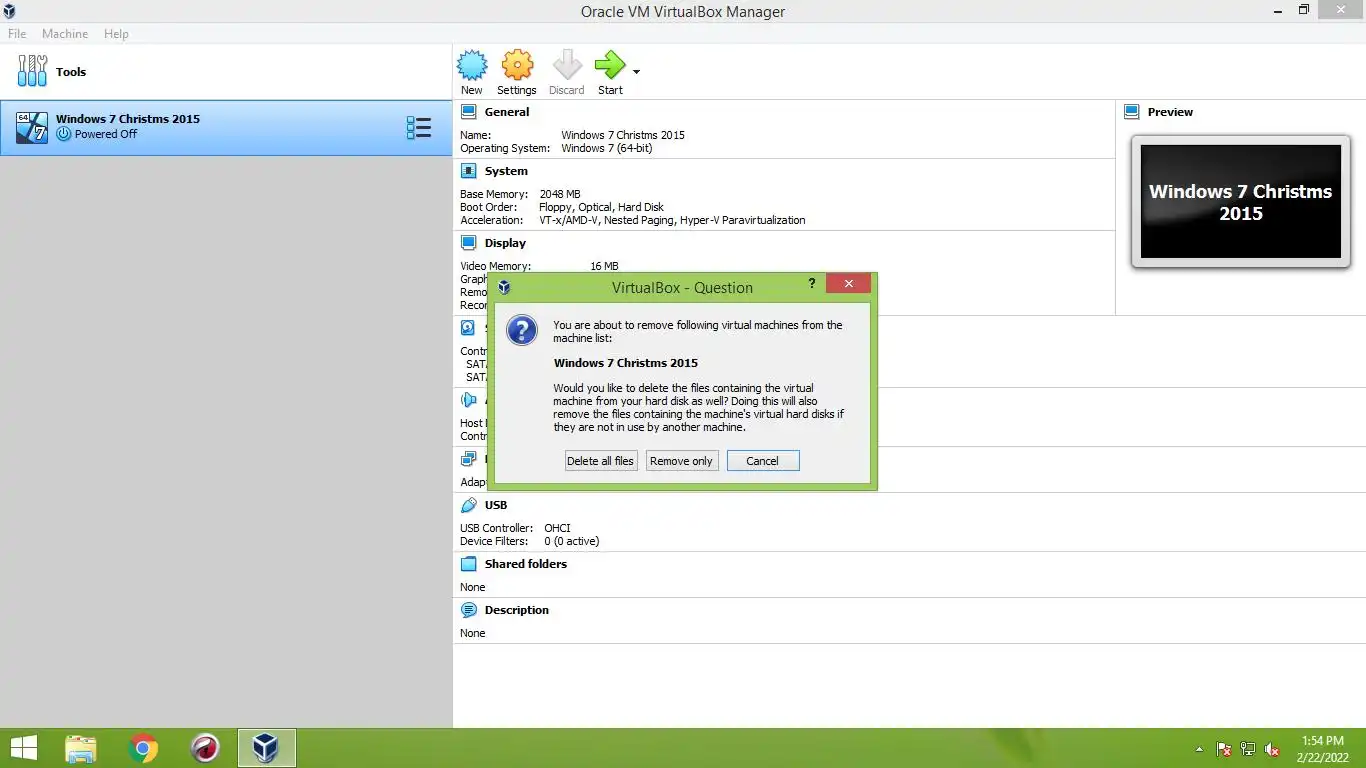The width and height of the screenshot is (1366, 768).
Task: Open the Tools icon in sidebar
Action: tap(32, 71)
